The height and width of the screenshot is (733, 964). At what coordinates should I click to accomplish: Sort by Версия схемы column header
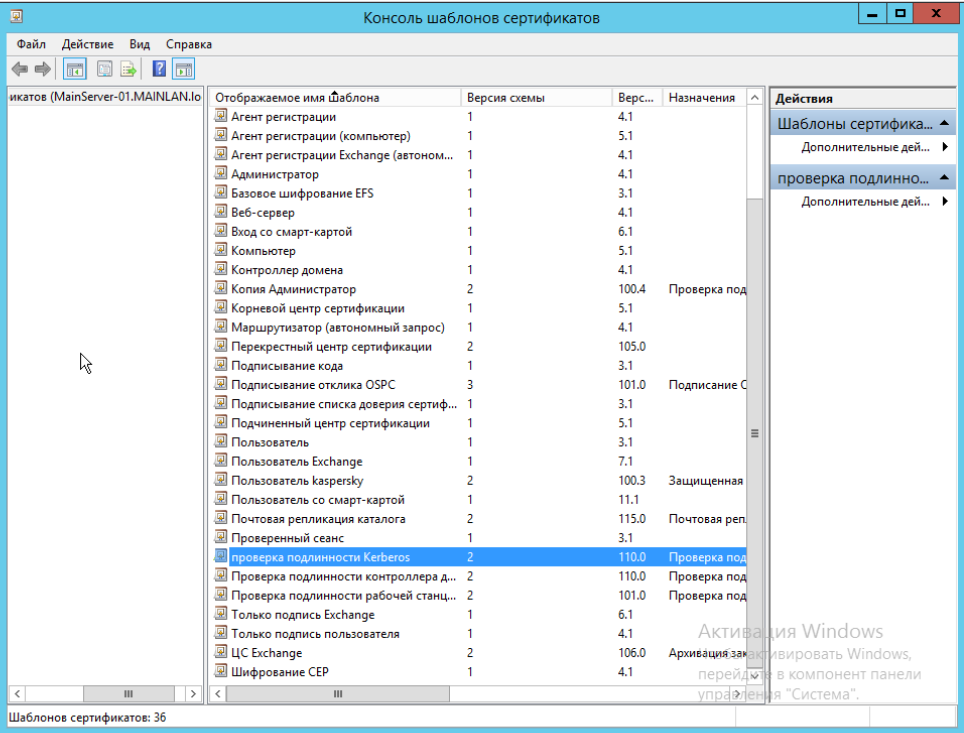(536, 98)
